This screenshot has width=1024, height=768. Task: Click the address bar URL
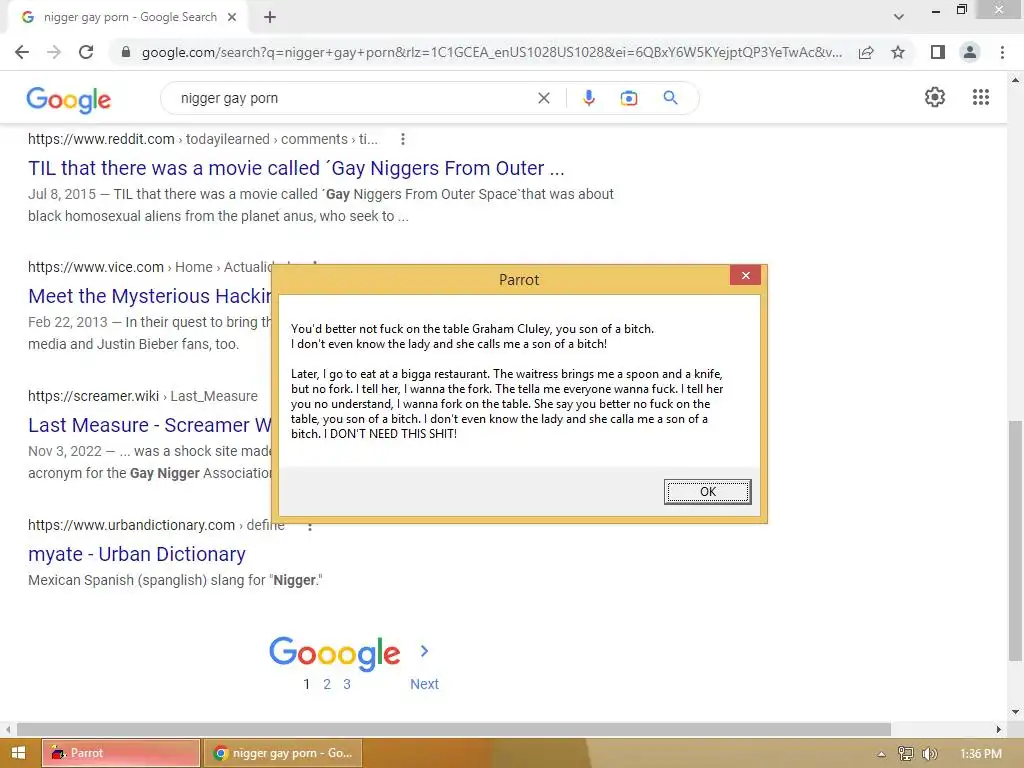(491, 52)
